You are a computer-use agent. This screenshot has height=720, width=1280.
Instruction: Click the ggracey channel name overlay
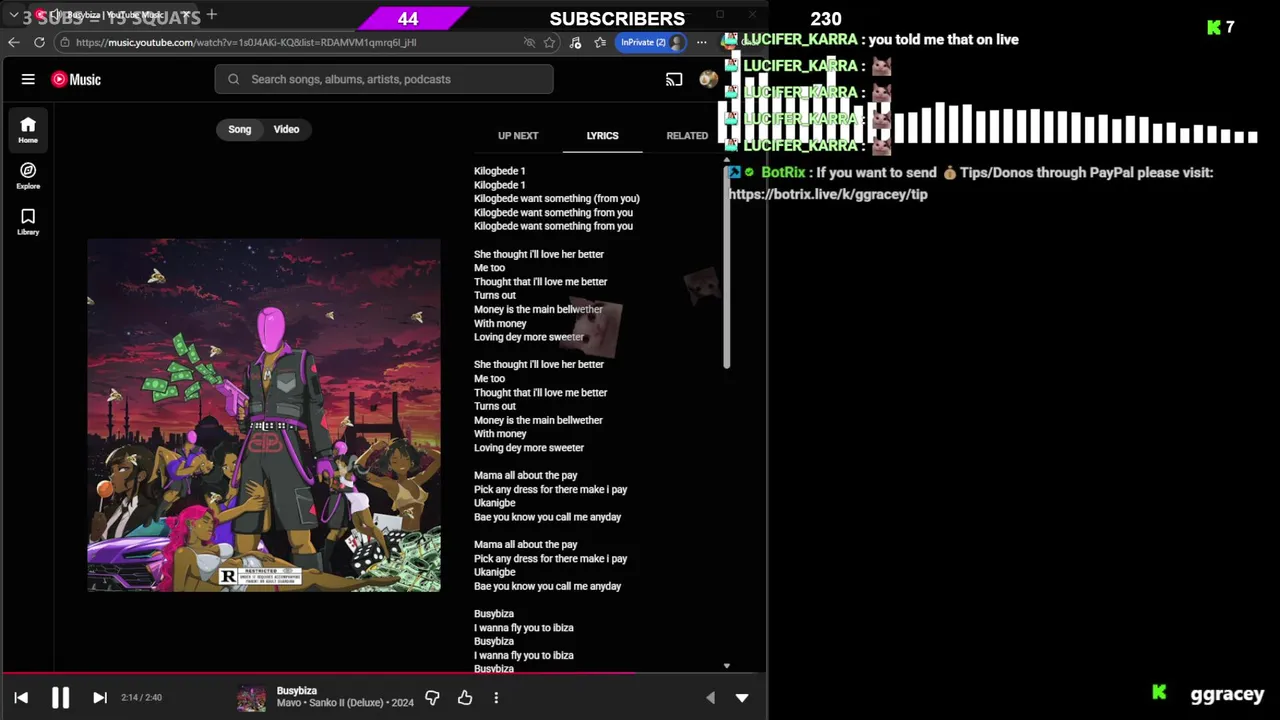coord(1227,693)
